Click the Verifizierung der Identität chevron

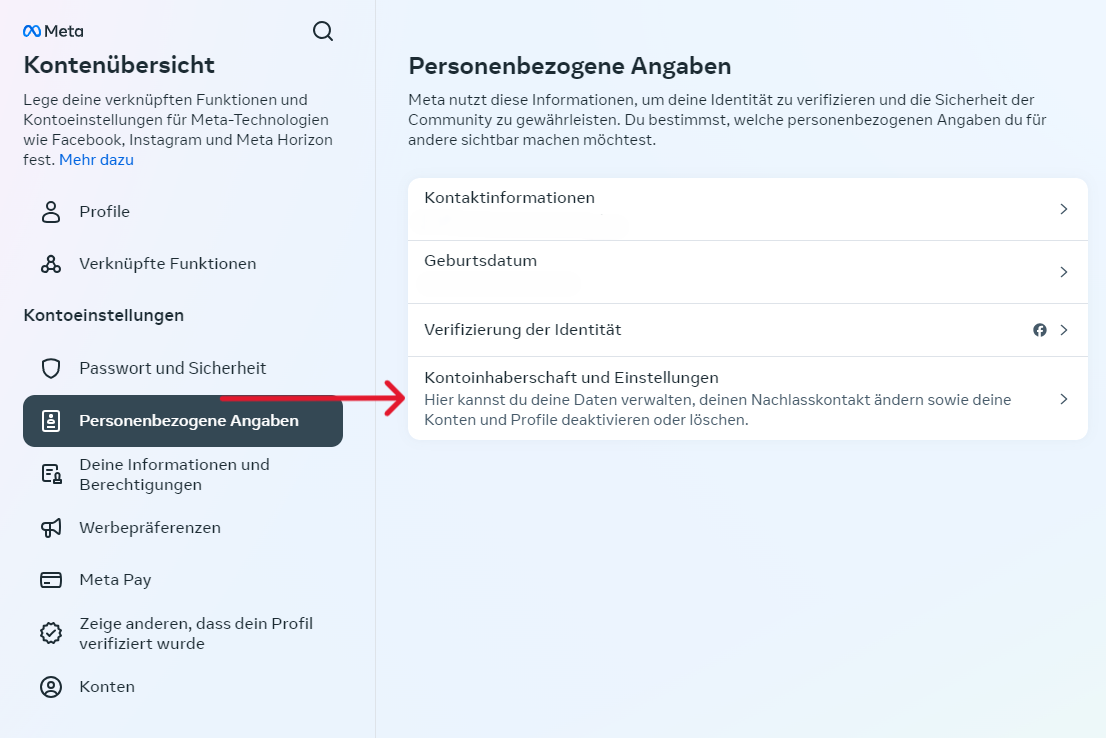(1064, 330)
